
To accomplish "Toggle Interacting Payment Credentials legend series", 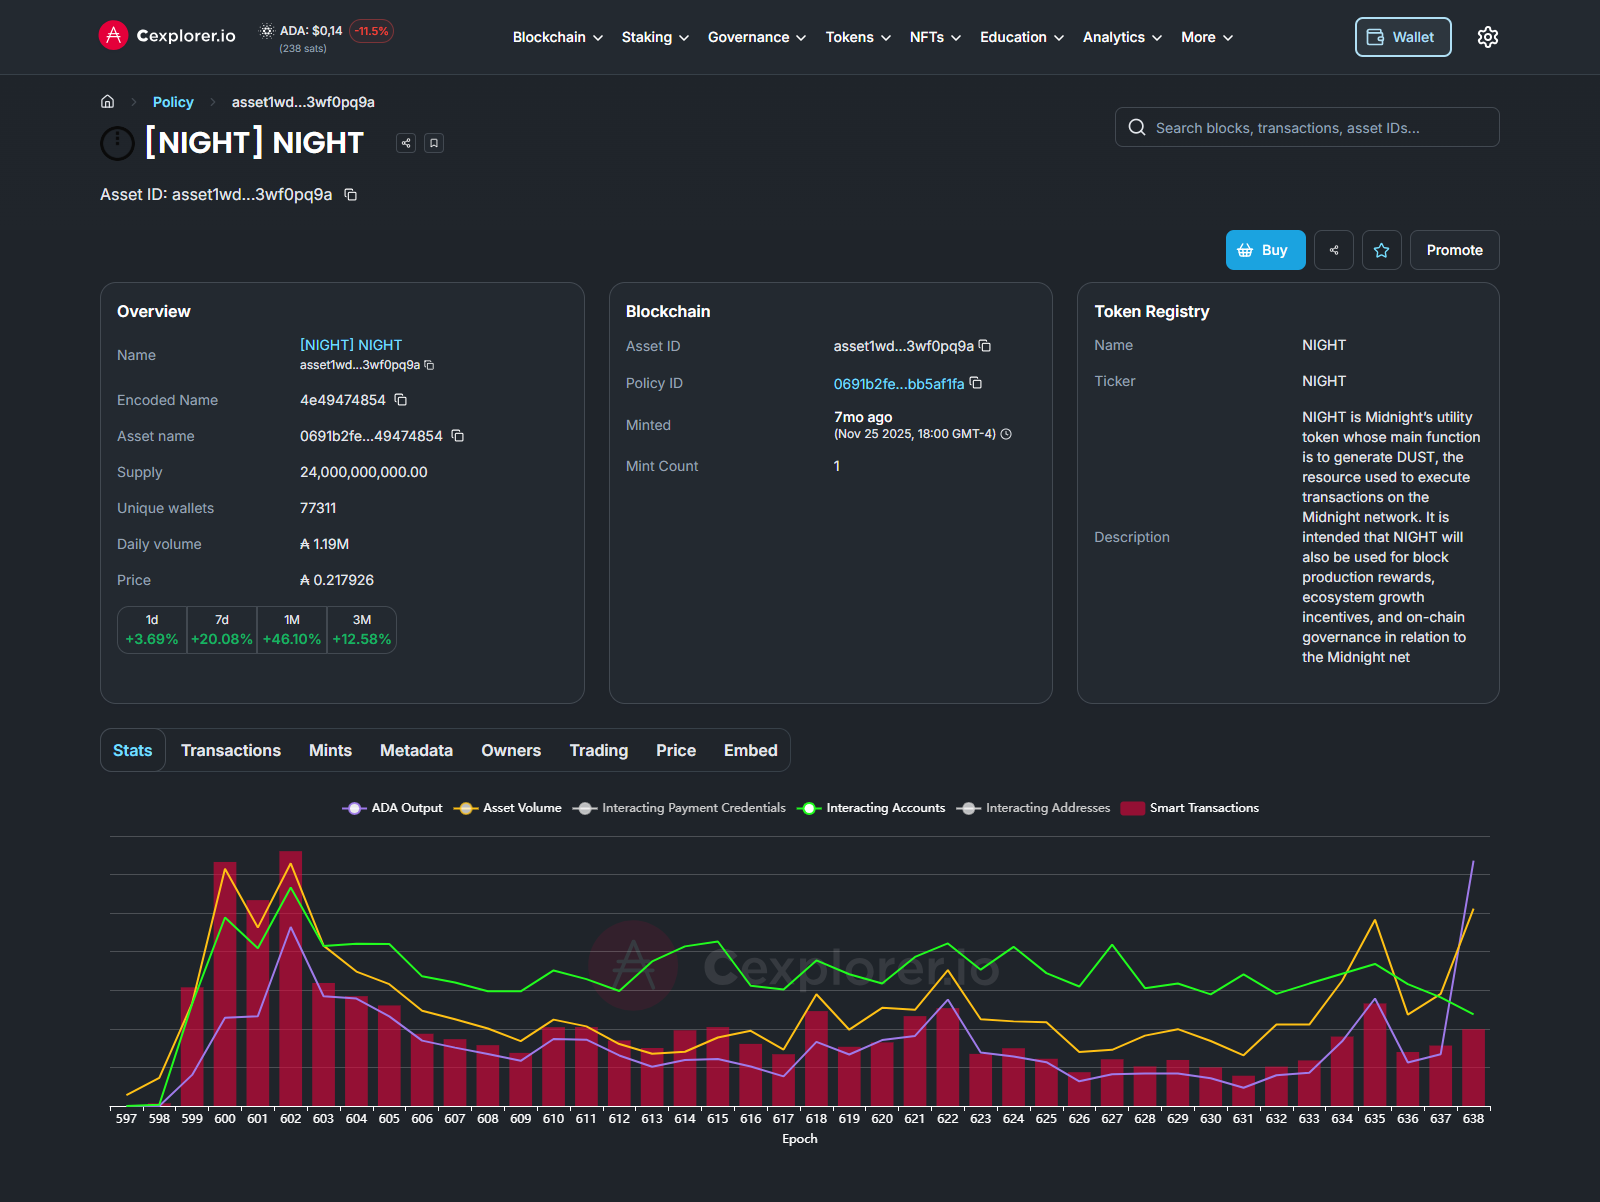I will point(679,808).
